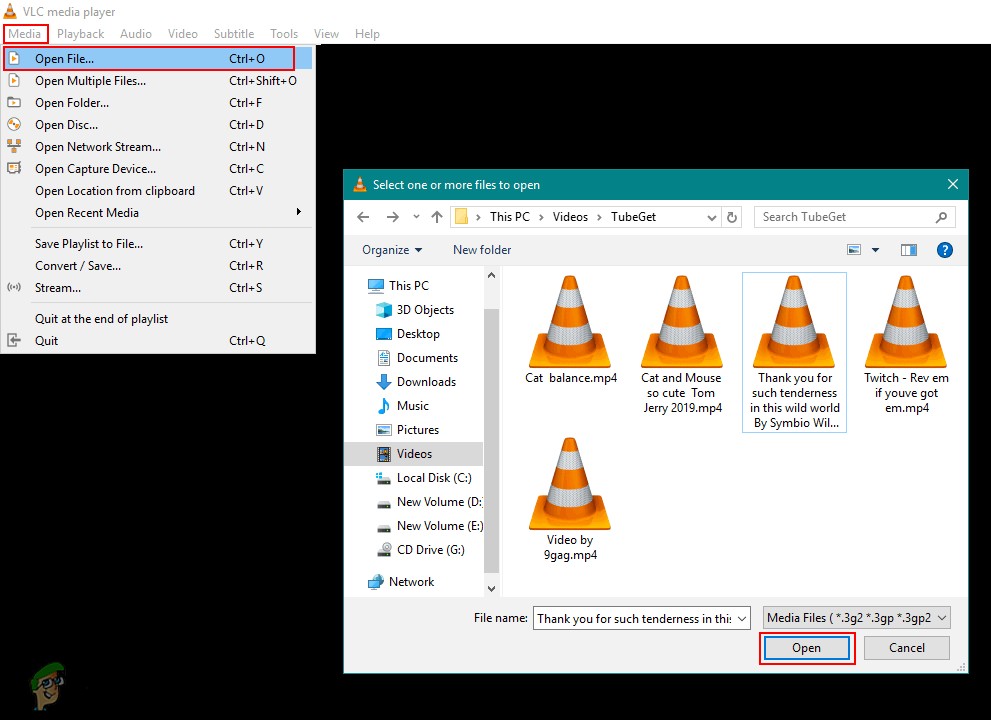Open the Help icon in file dialog
The width and height of the screenshot is (991, 720).
coord(945,250)
